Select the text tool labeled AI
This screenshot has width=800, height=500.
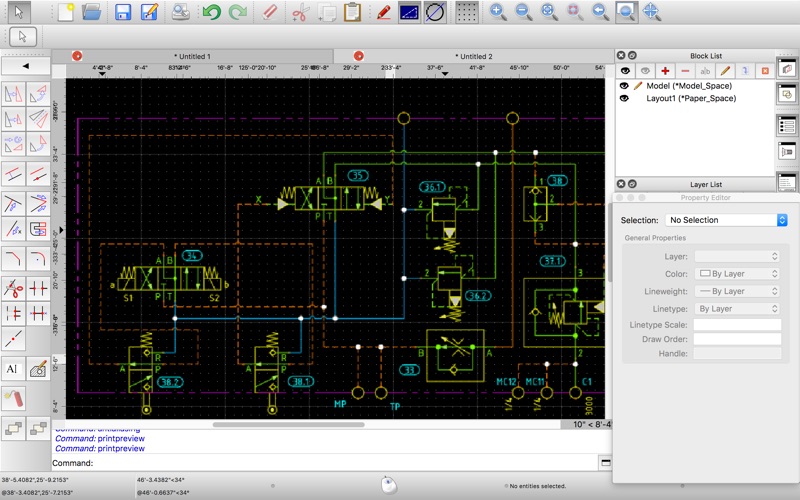(x=13, y=369)
